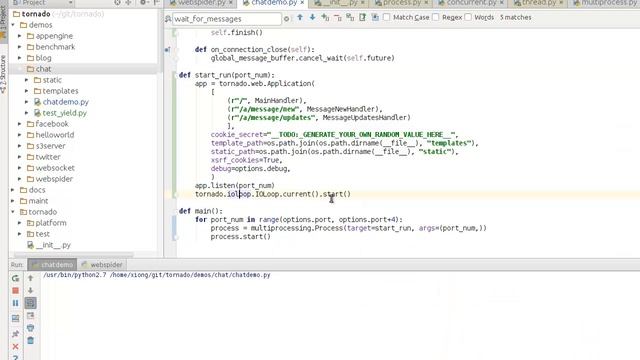Expand the blog folder arrow
Image resolution: width=640 pixels, height=360 pixels.
(x=20, y=58)
